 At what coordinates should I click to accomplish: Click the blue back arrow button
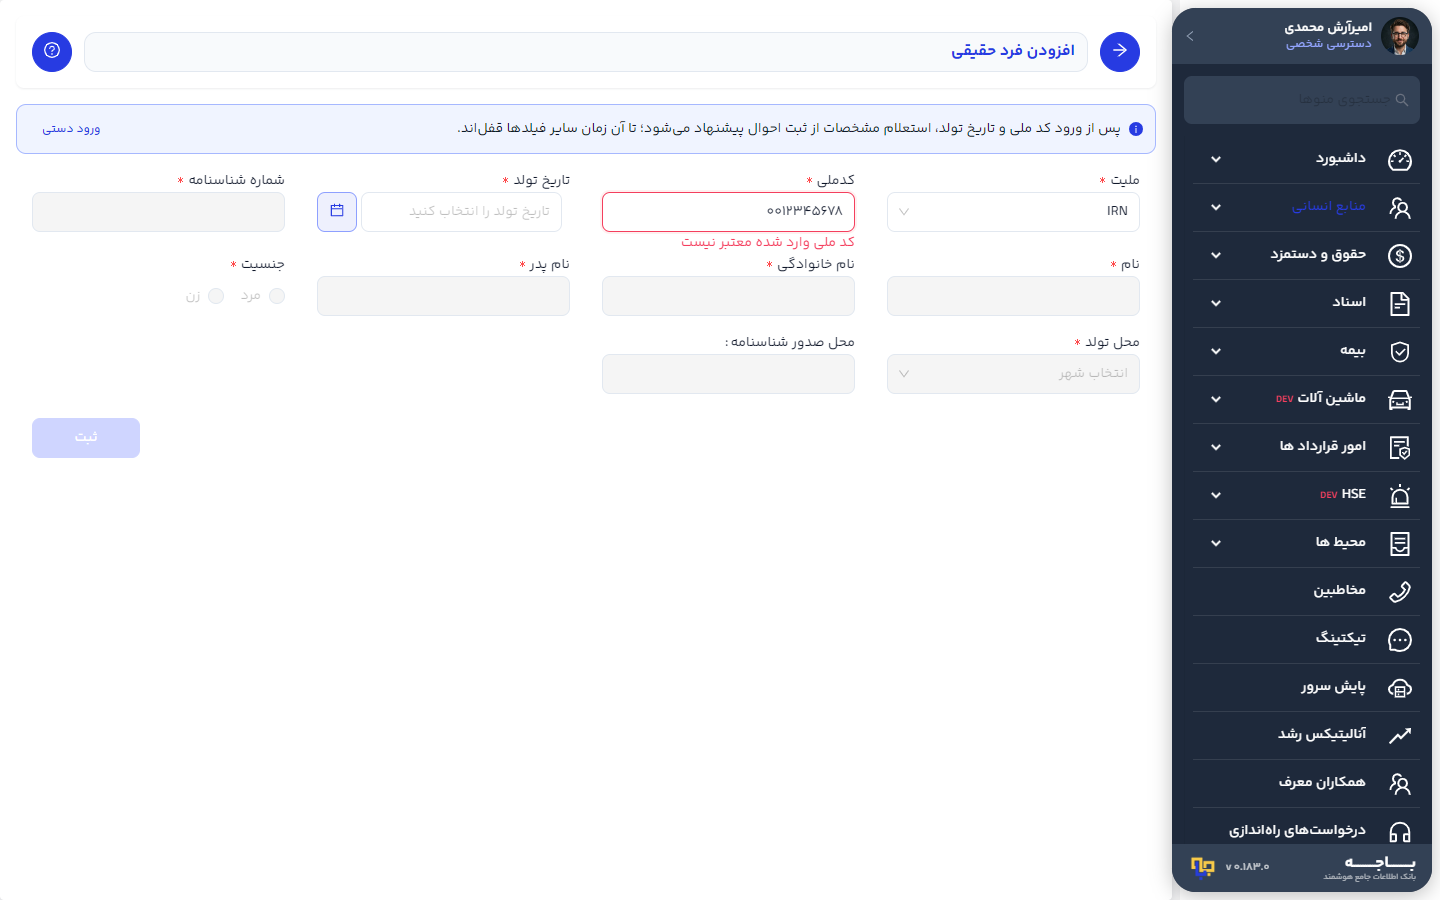pos(1120,52)
